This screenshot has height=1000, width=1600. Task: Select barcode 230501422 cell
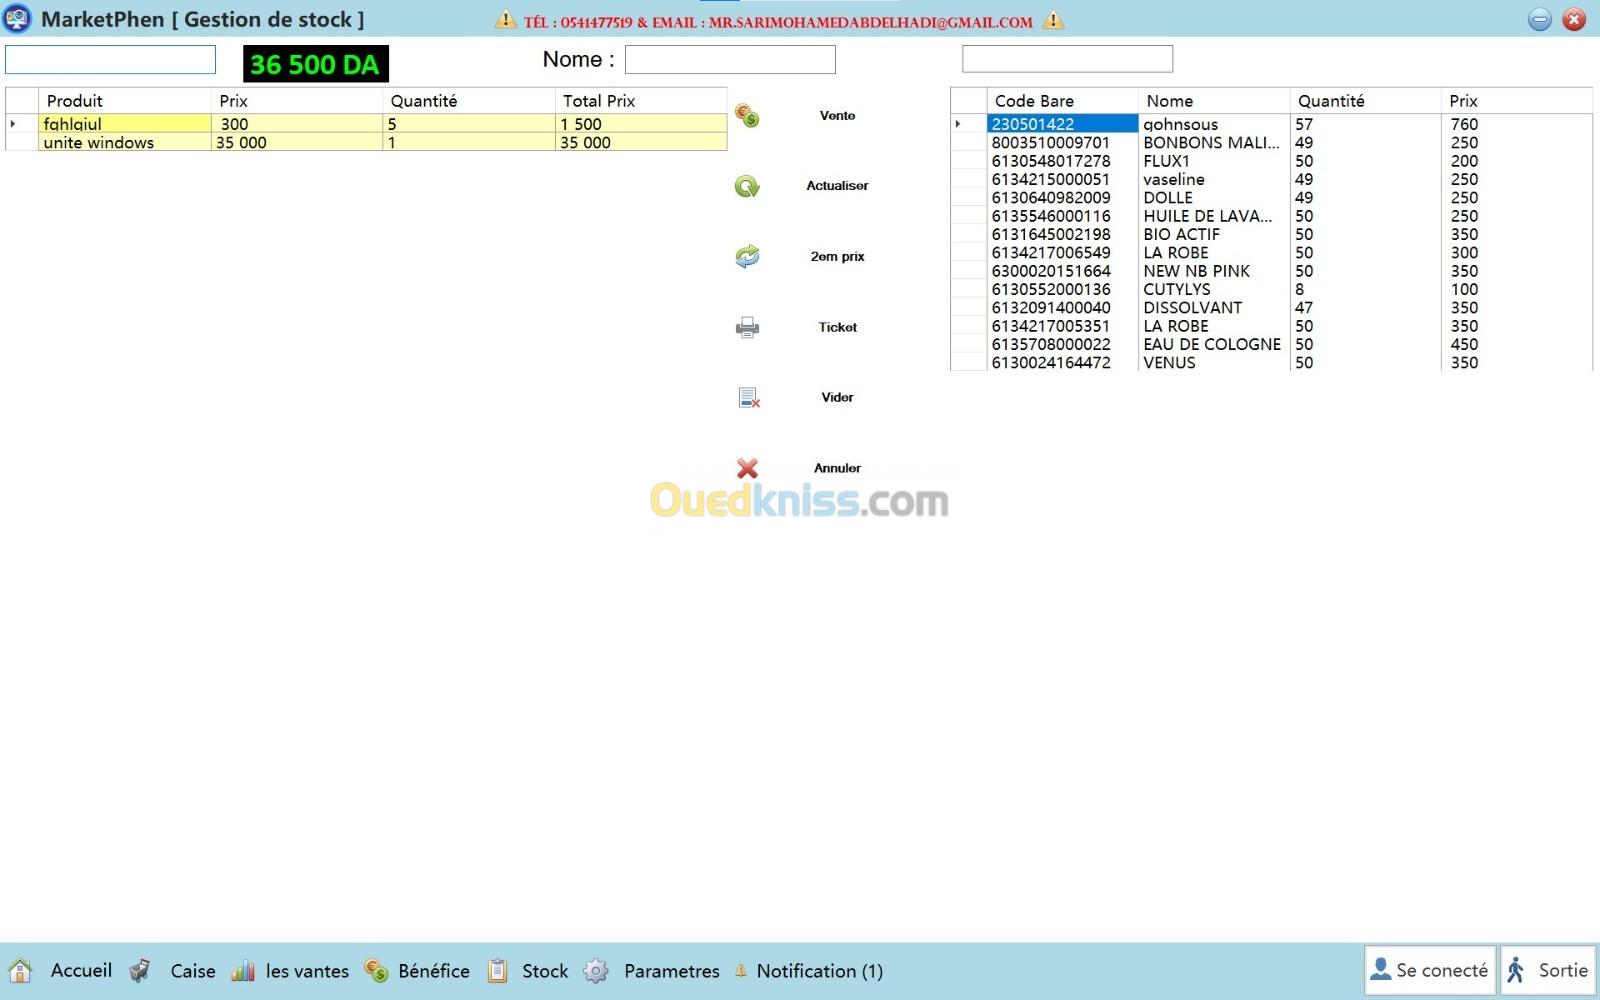(1062, 124)
